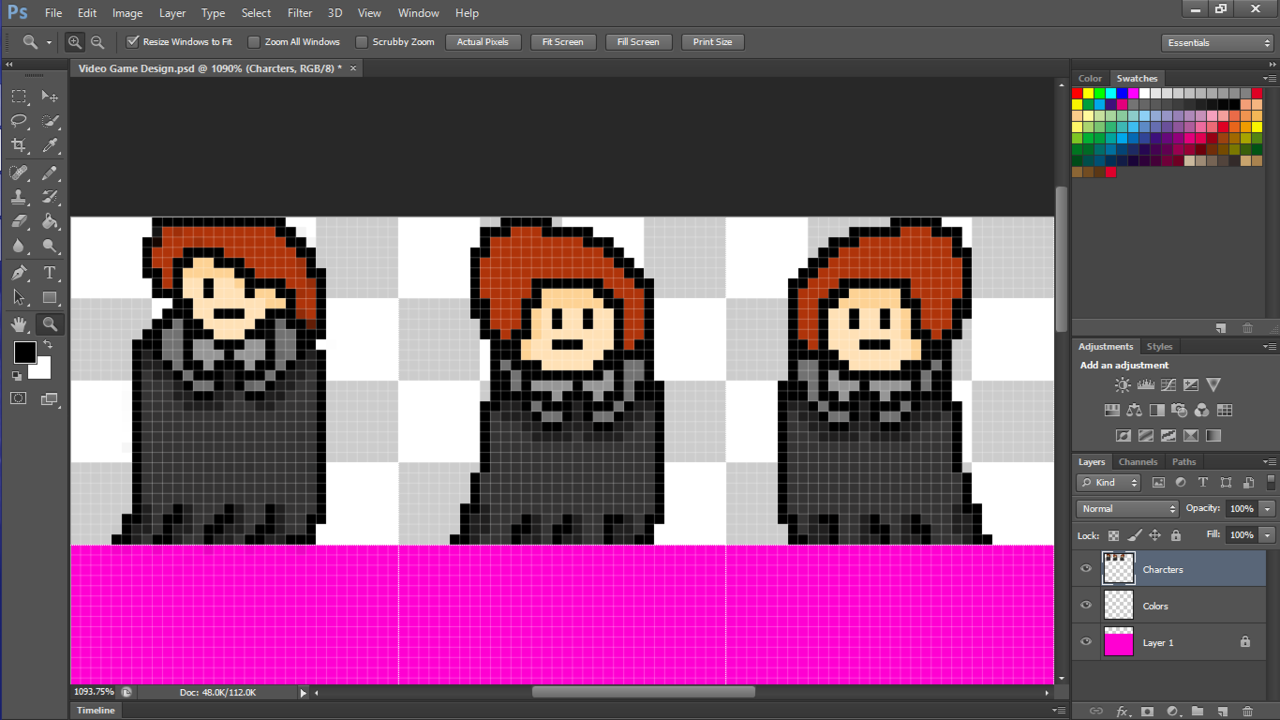Select the Path Selection tool
Image resolution: width=1280 pixels, height=720 pixels.
pos(19,298)
